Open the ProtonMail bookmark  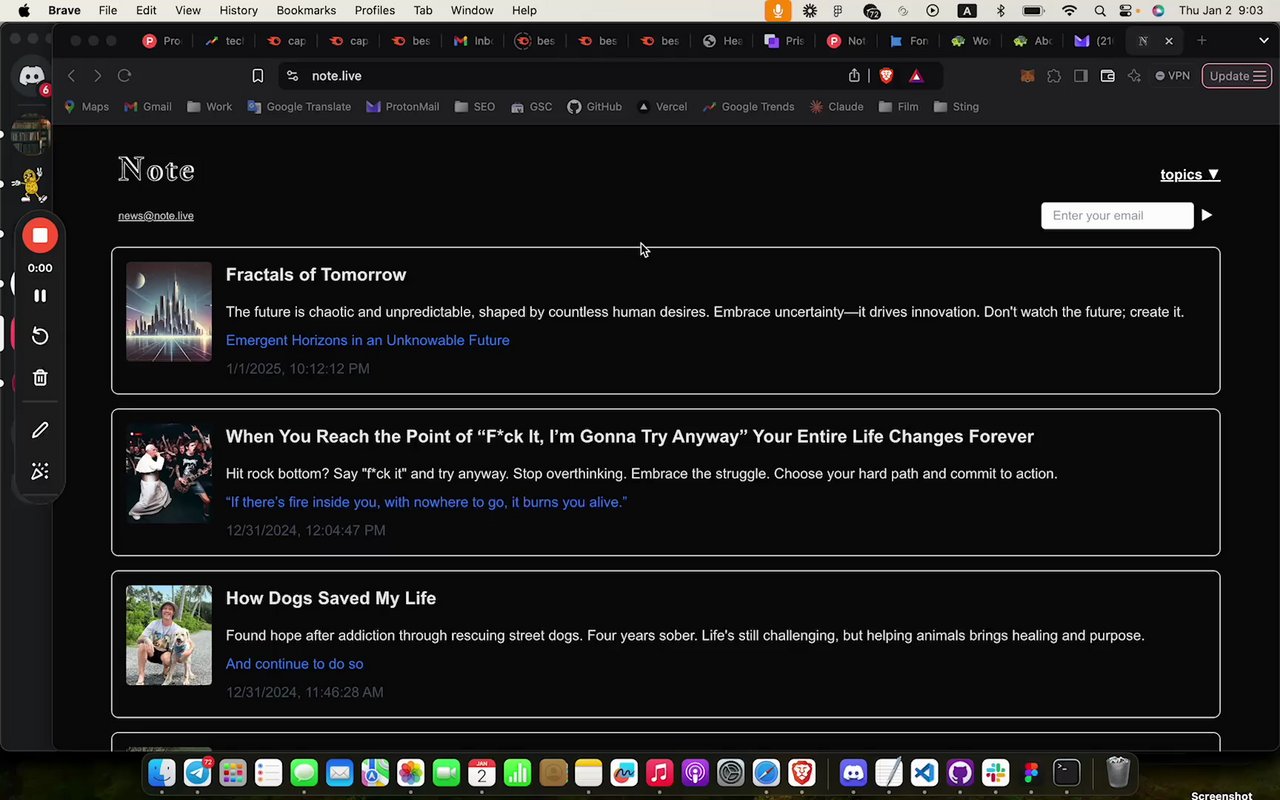tap(402, 107)
